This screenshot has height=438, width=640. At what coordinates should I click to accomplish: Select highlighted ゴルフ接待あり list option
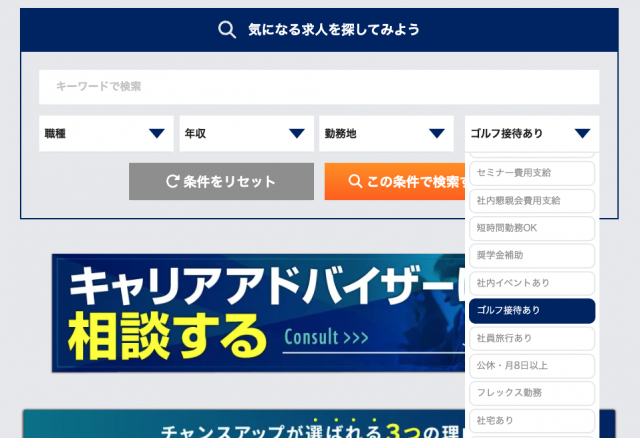coord(532,311)
